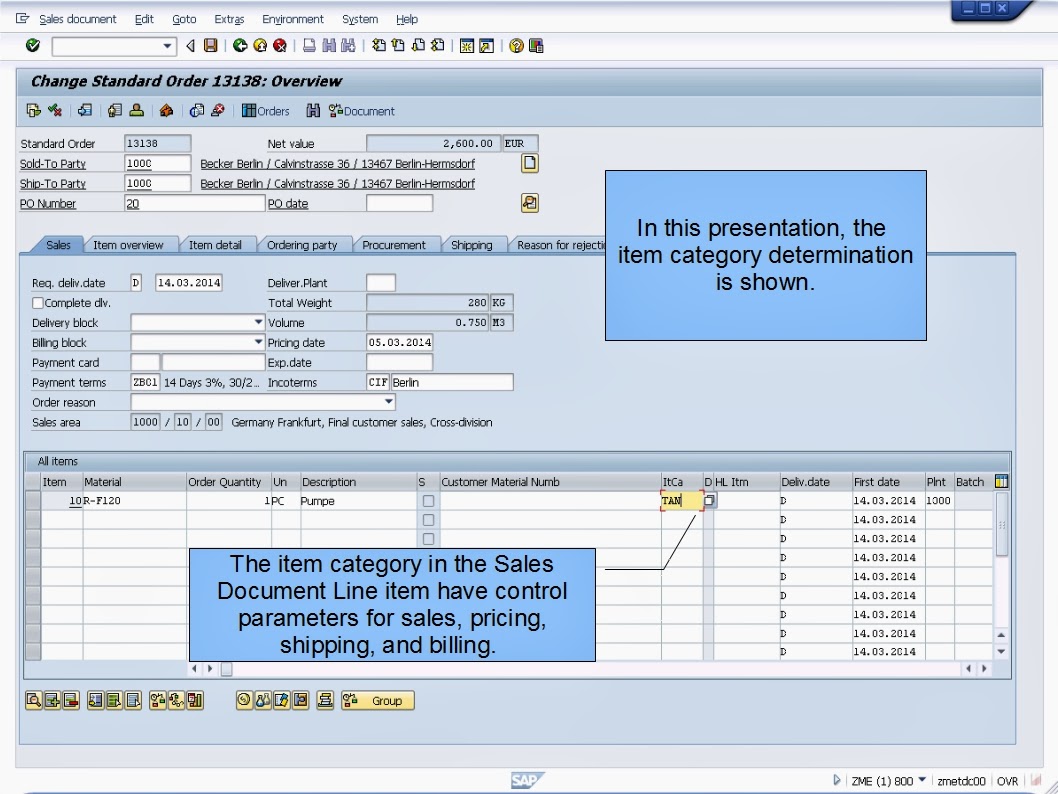Open the Environment menu
Screen dimensions: 1058x794
(x=292, y=18)
